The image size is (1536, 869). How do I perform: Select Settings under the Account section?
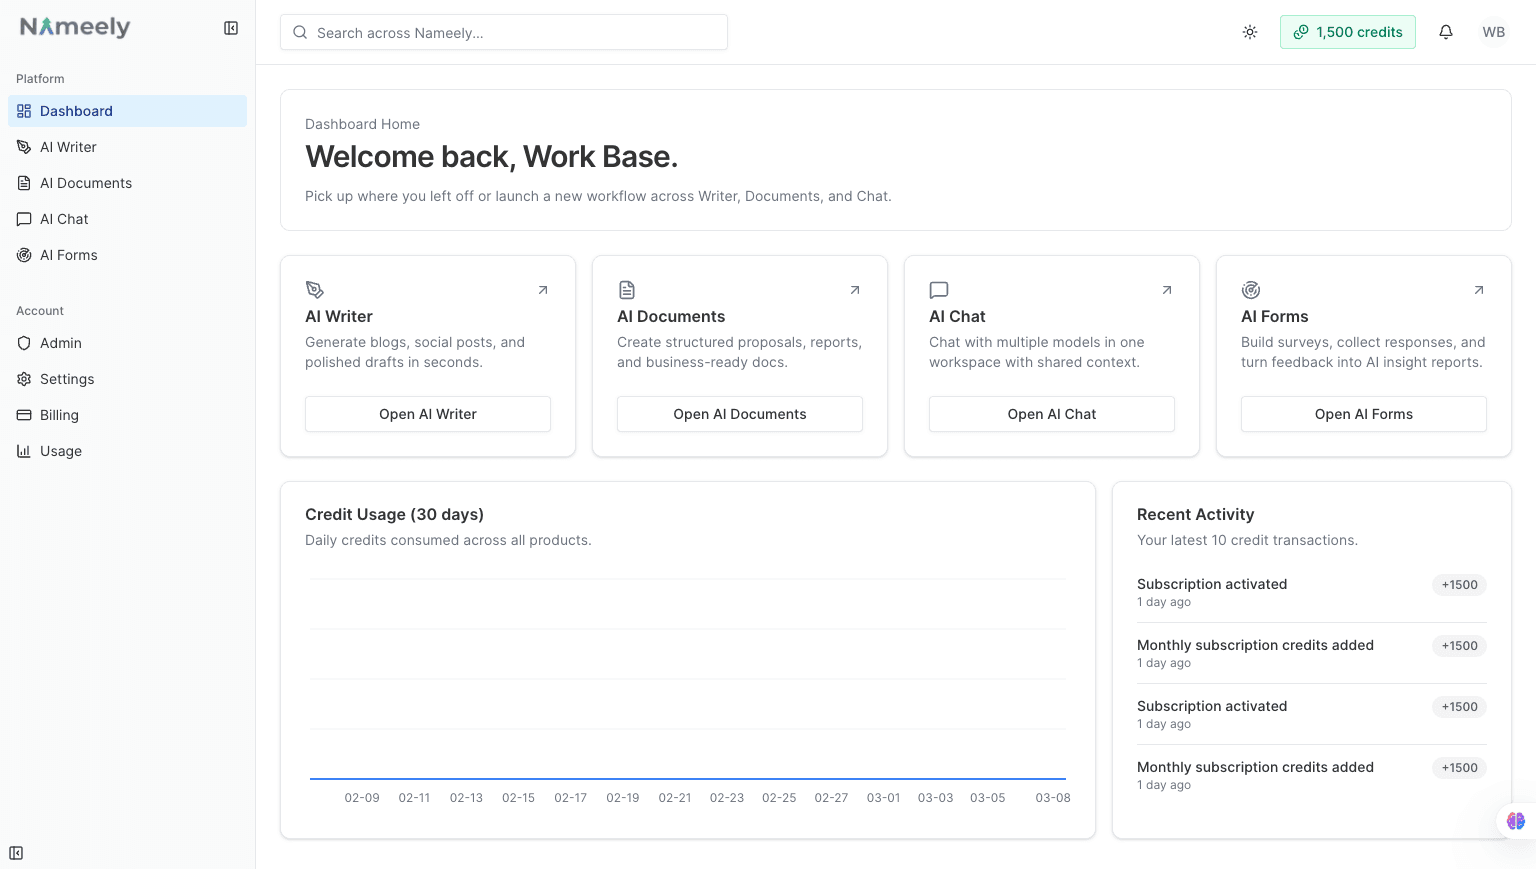pyautogui.click(x=67, y=379)
